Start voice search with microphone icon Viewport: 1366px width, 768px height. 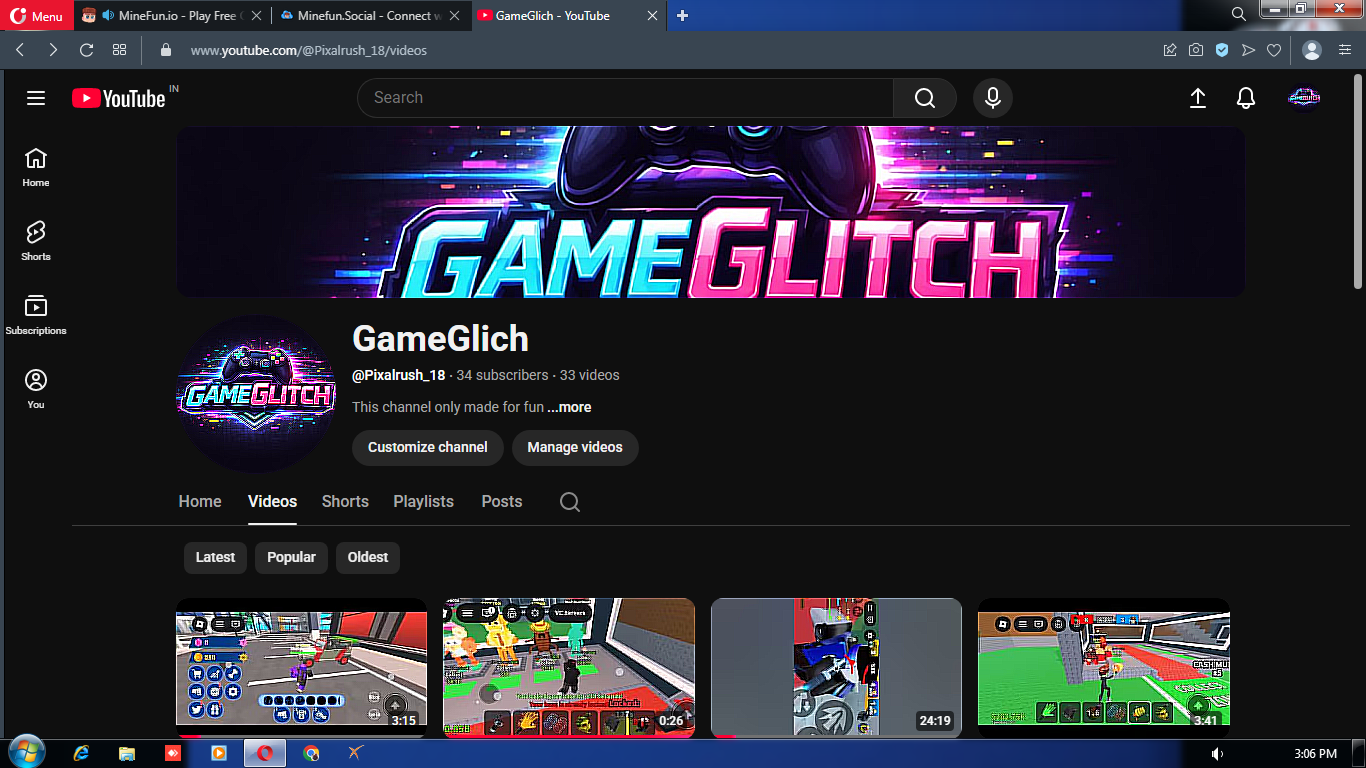tap(992, 98)
